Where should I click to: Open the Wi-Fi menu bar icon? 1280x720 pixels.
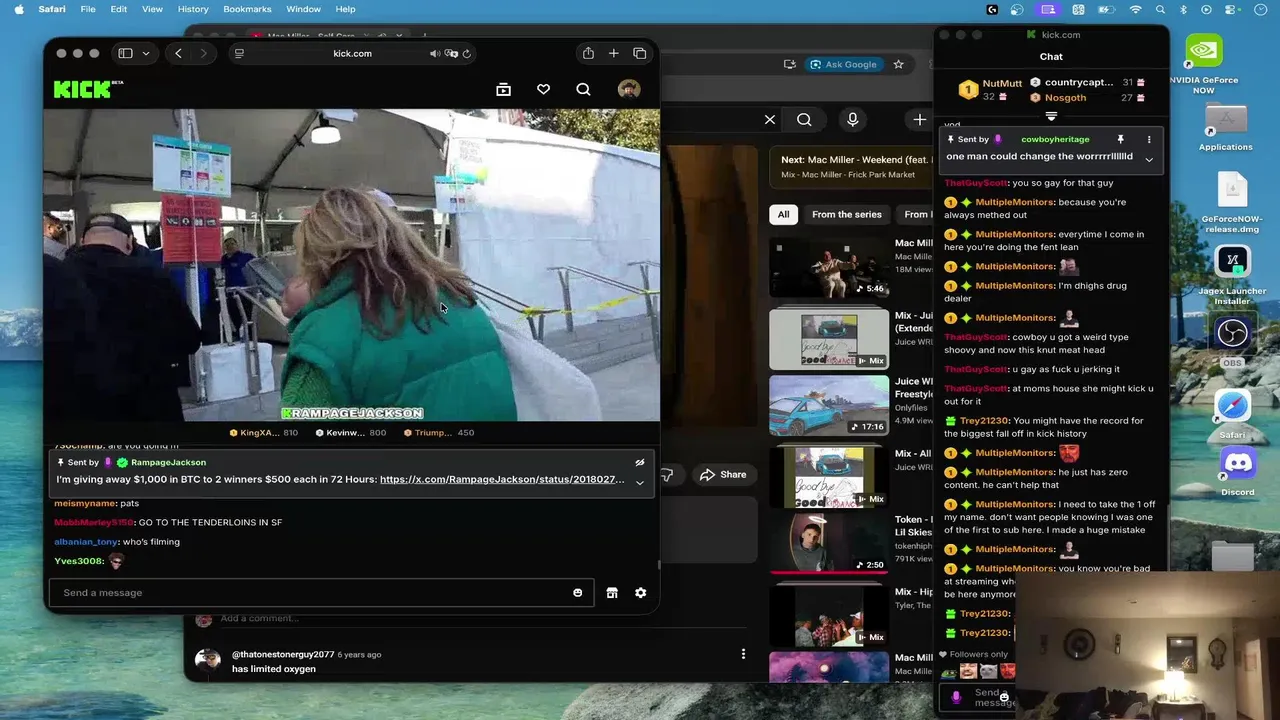pos(1136,9)
